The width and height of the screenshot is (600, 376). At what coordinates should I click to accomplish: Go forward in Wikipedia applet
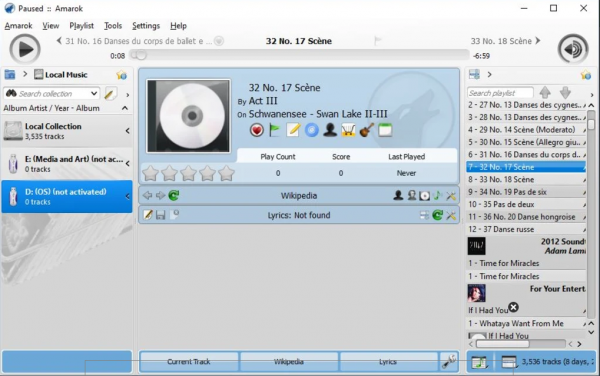(160, 195)
